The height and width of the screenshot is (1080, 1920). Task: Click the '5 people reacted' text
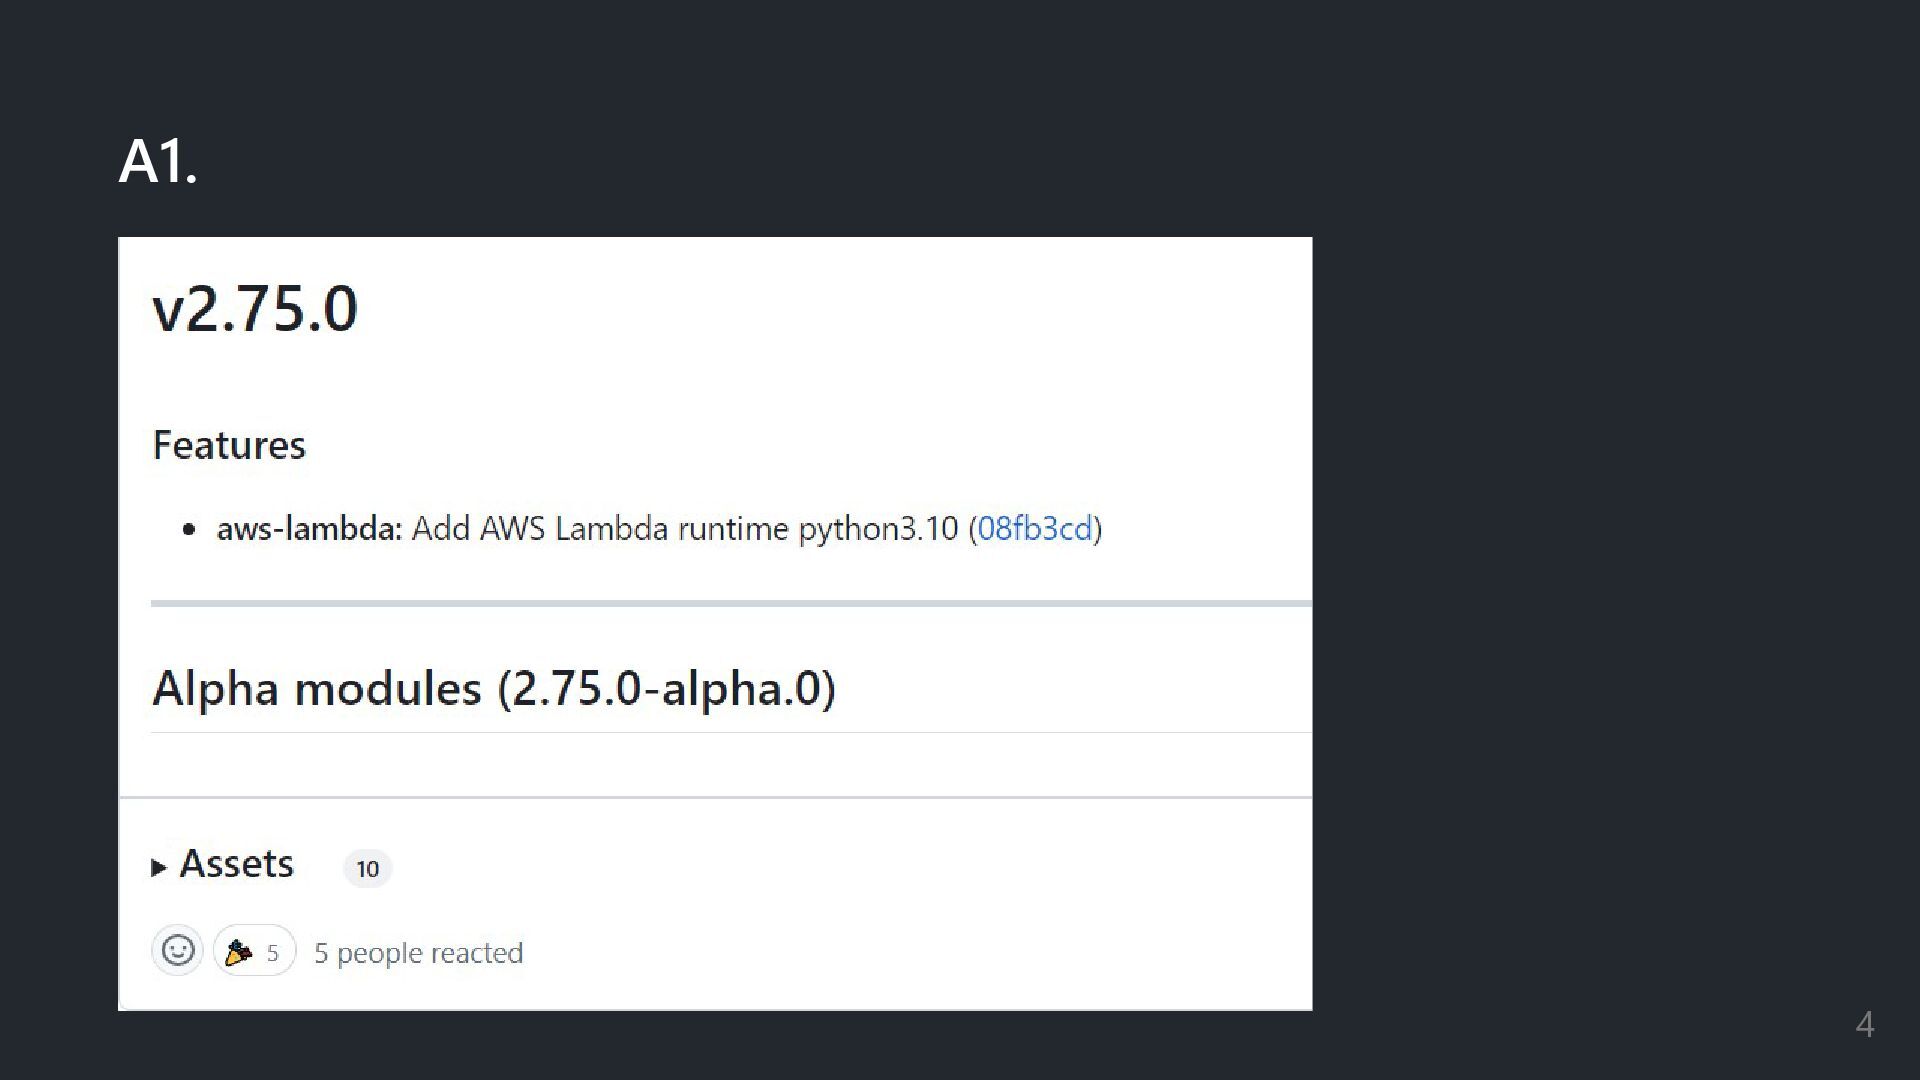[x=419, y=953]
